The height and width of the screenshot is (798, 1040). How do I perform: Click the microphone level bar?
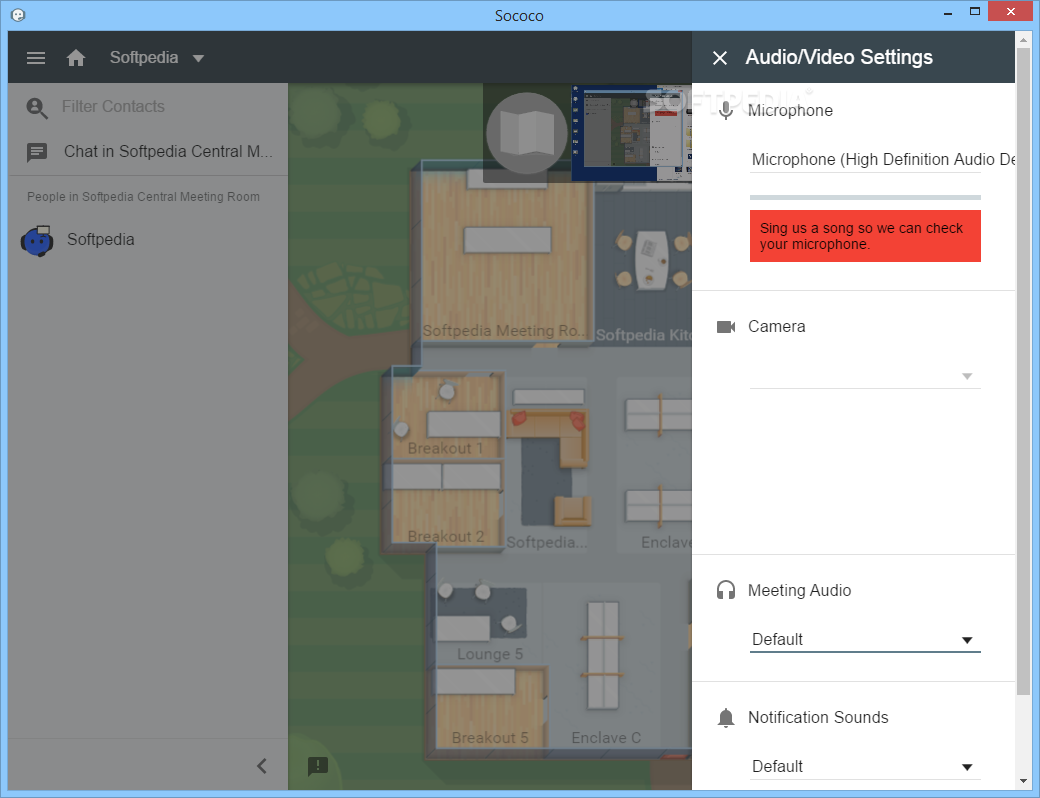pos(865,197)
